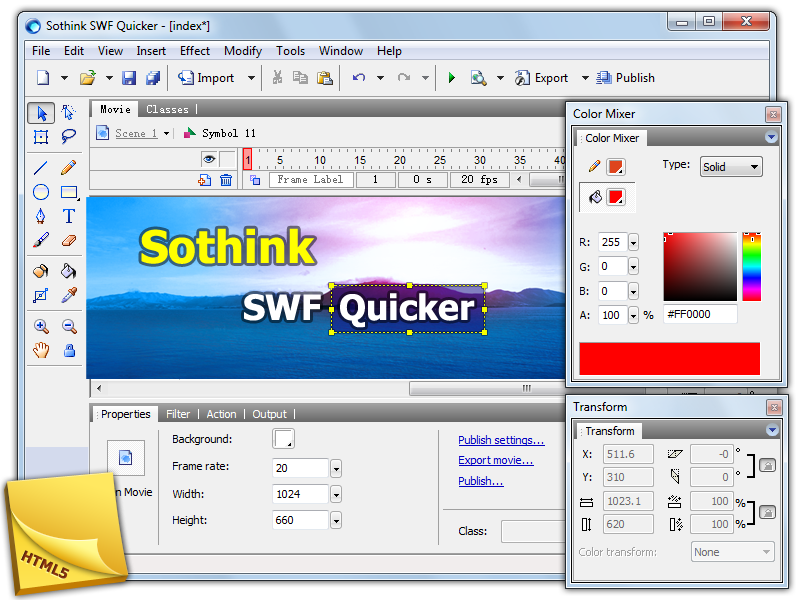Click the Export movie link

[x=495, y=460]
